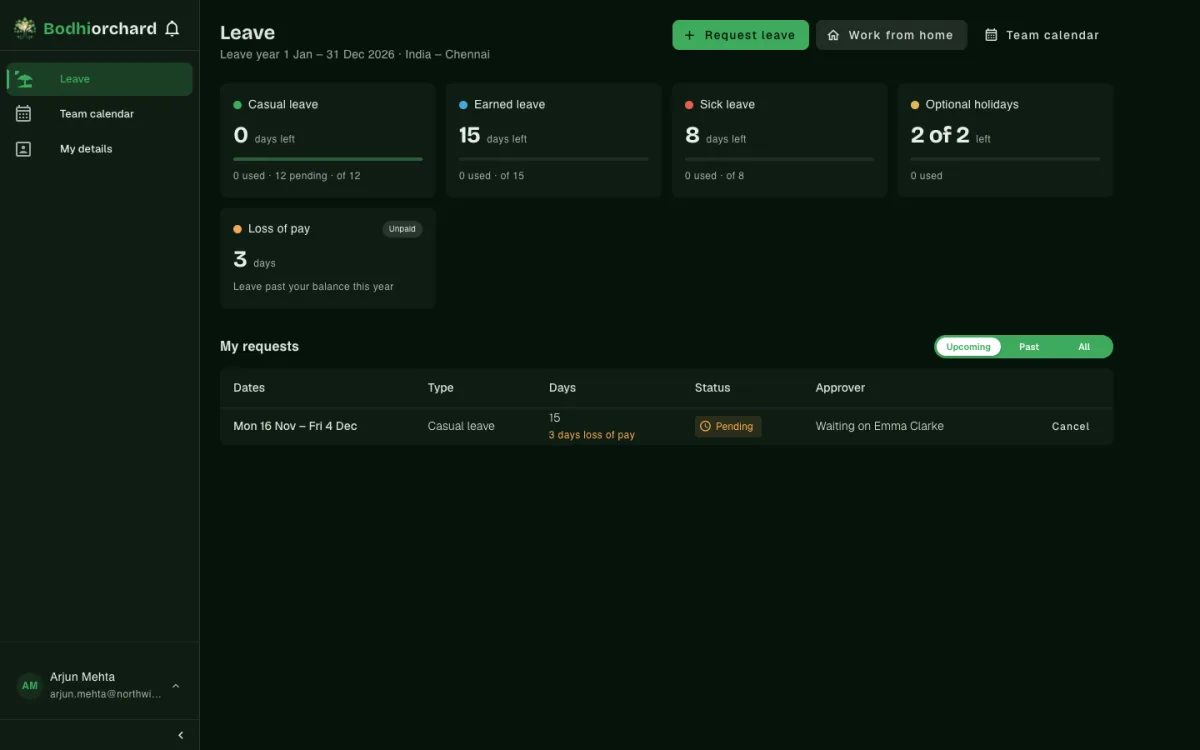Screen dimensions: 1200x750
Task: Click the clock icon in Pending badge
Action: (x=705, y=427)
